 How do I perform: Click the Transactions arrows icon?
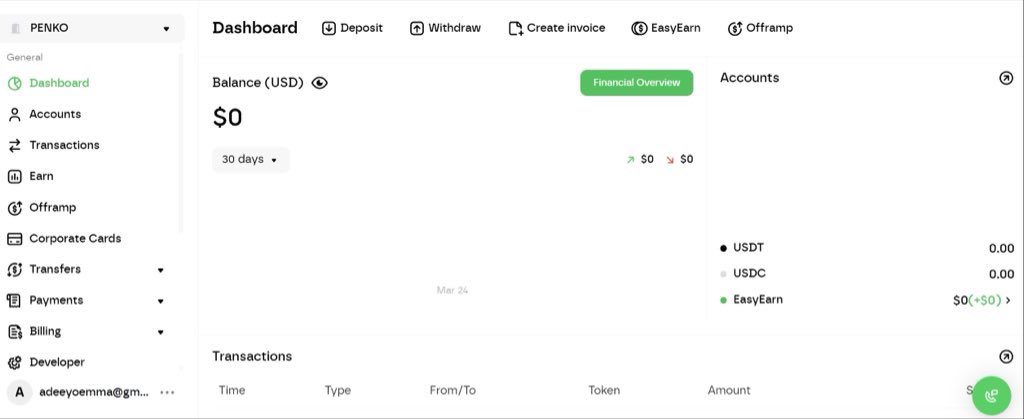tap(14, 146)
